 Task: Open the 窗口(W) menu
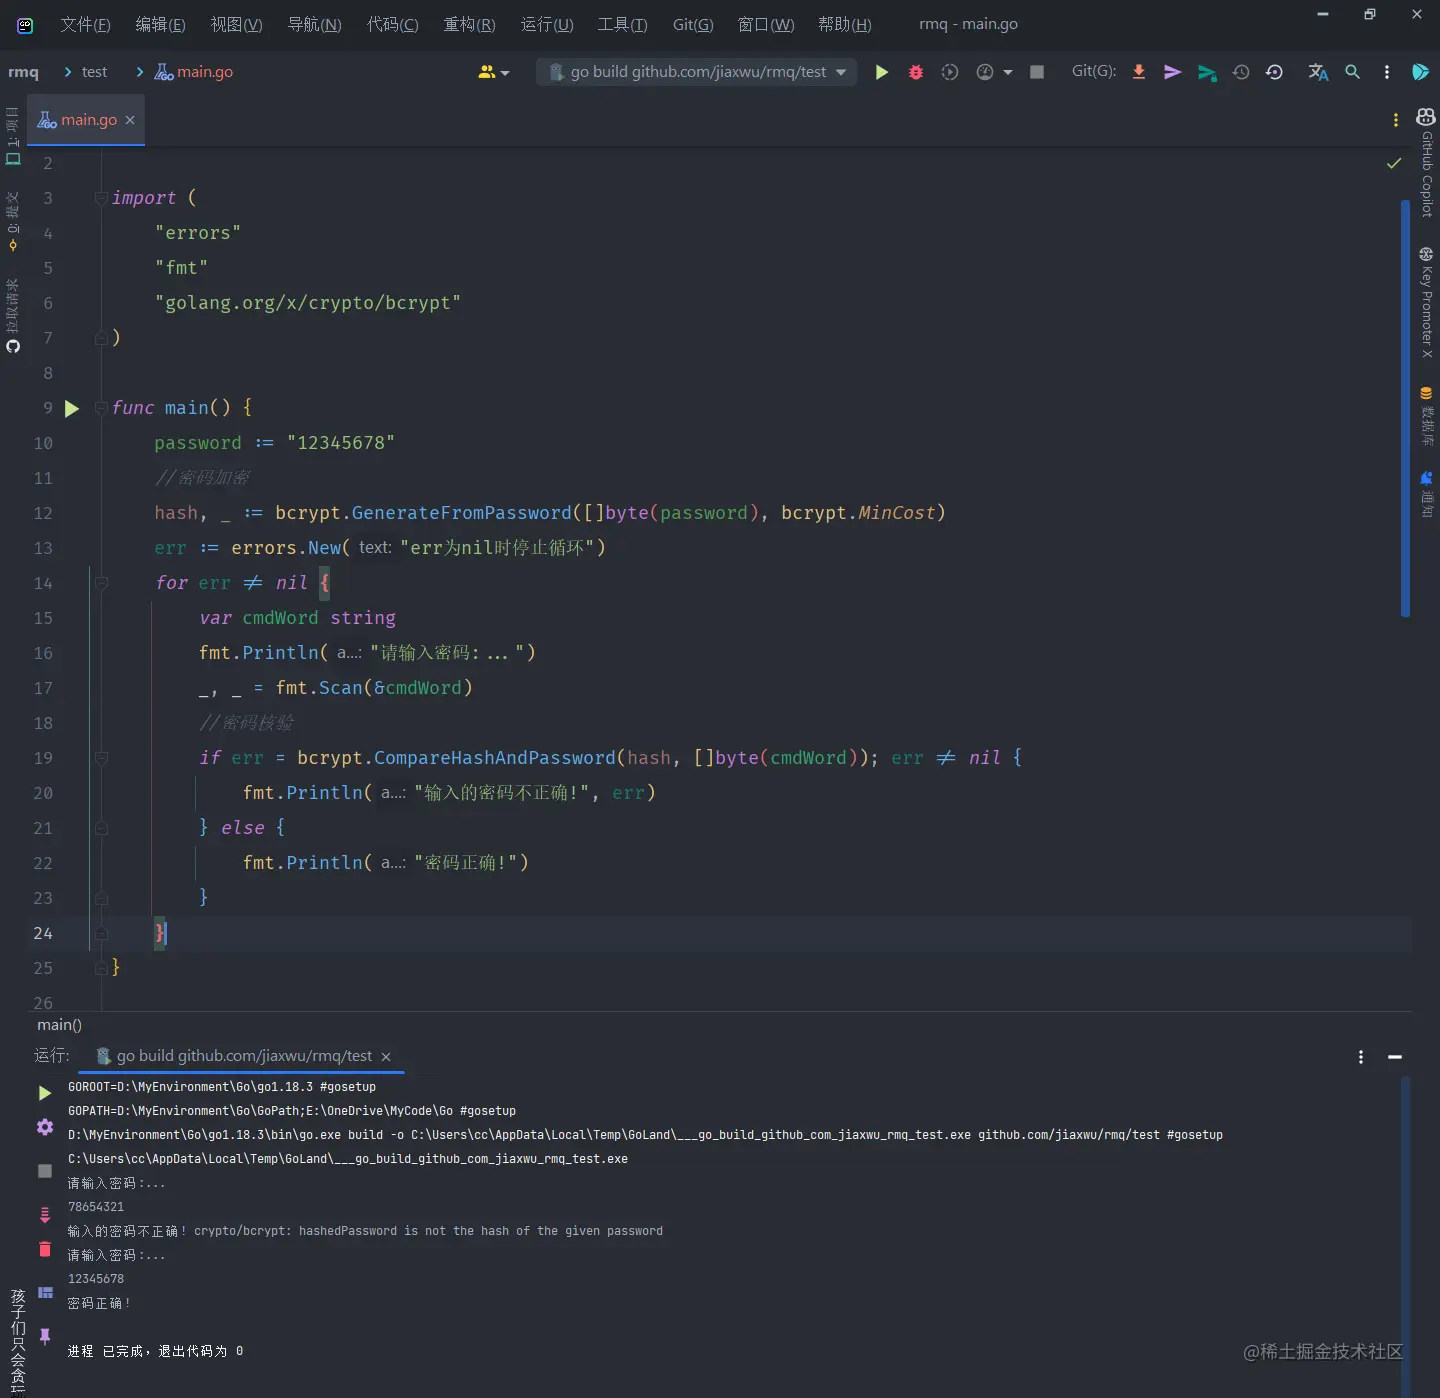[766, 24]
